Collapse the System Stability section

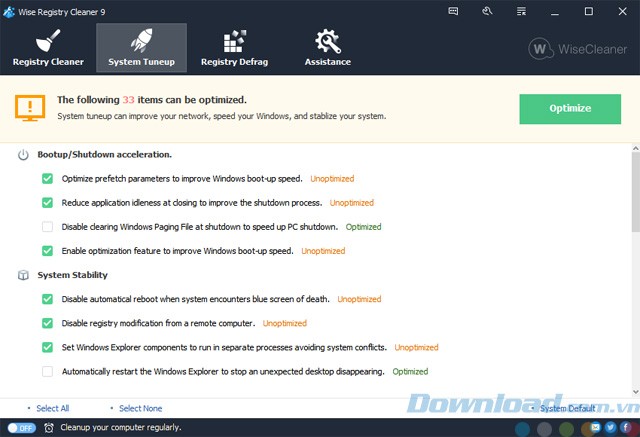pyautogui.click(x=23, y=275)
